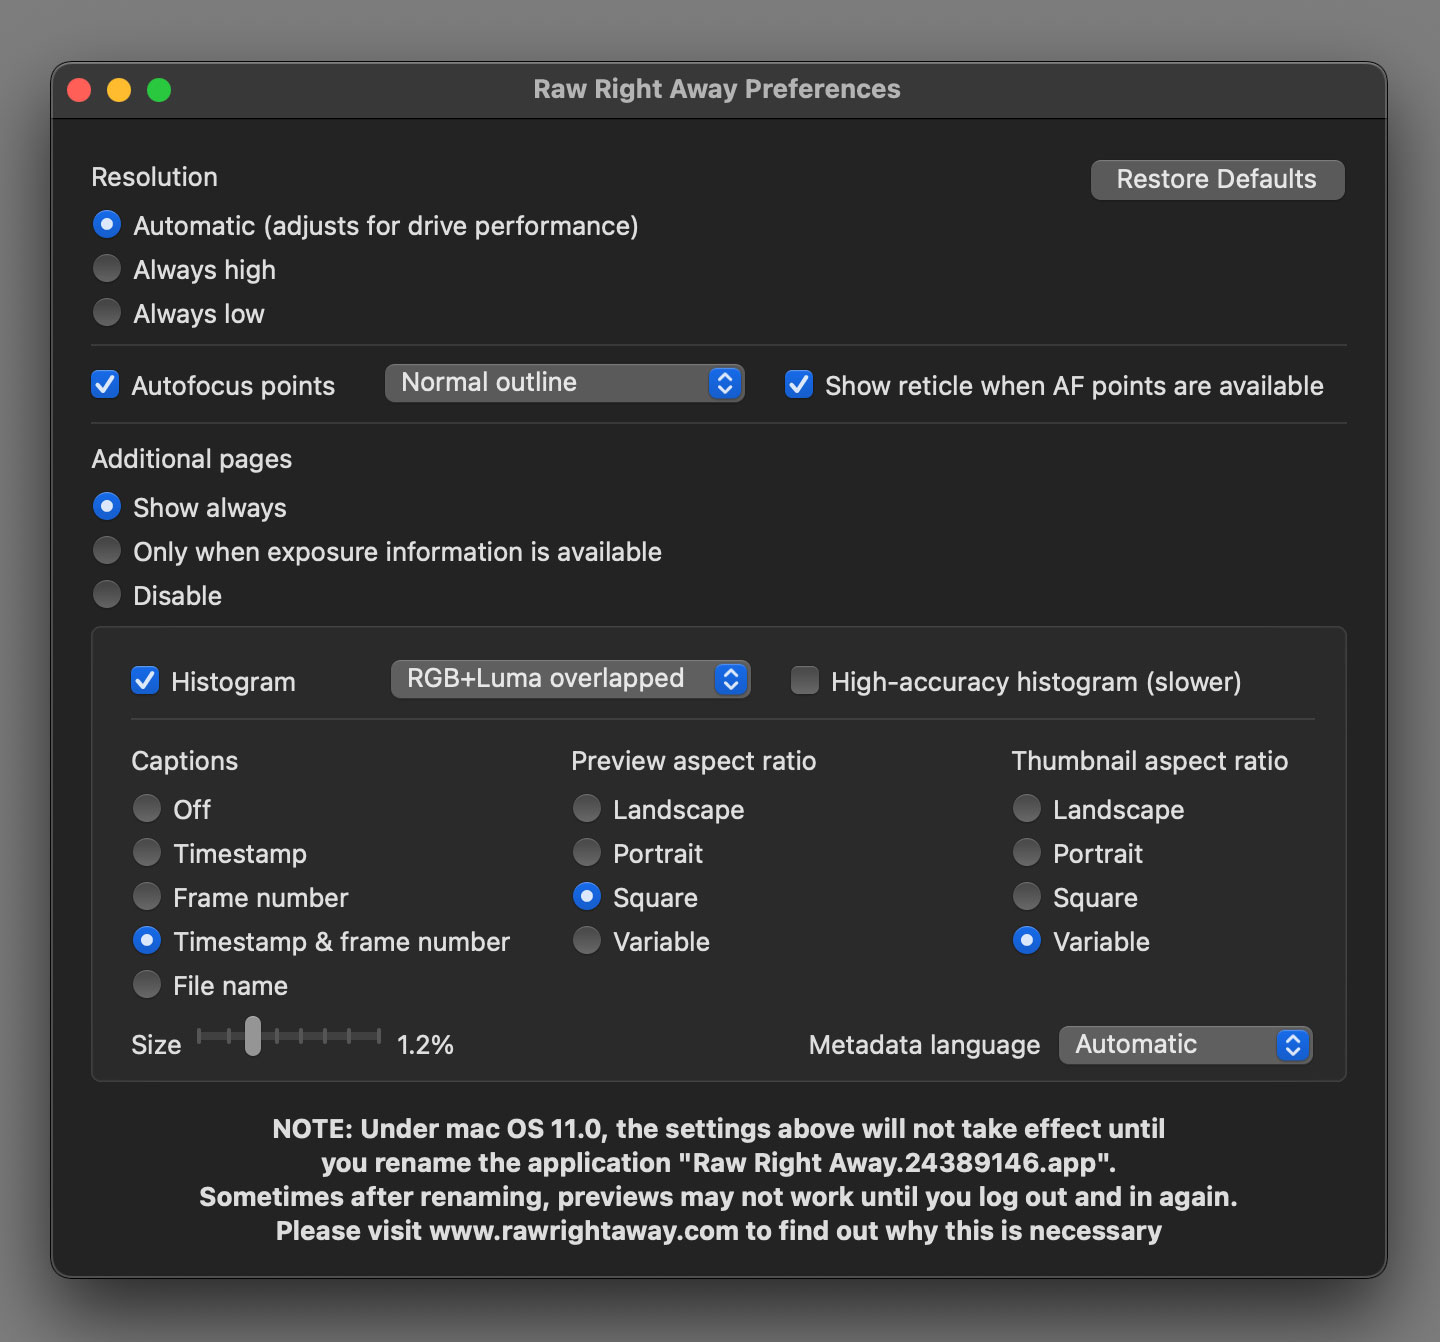Toggle the Autofocus points checkbox

coord(105,384)
